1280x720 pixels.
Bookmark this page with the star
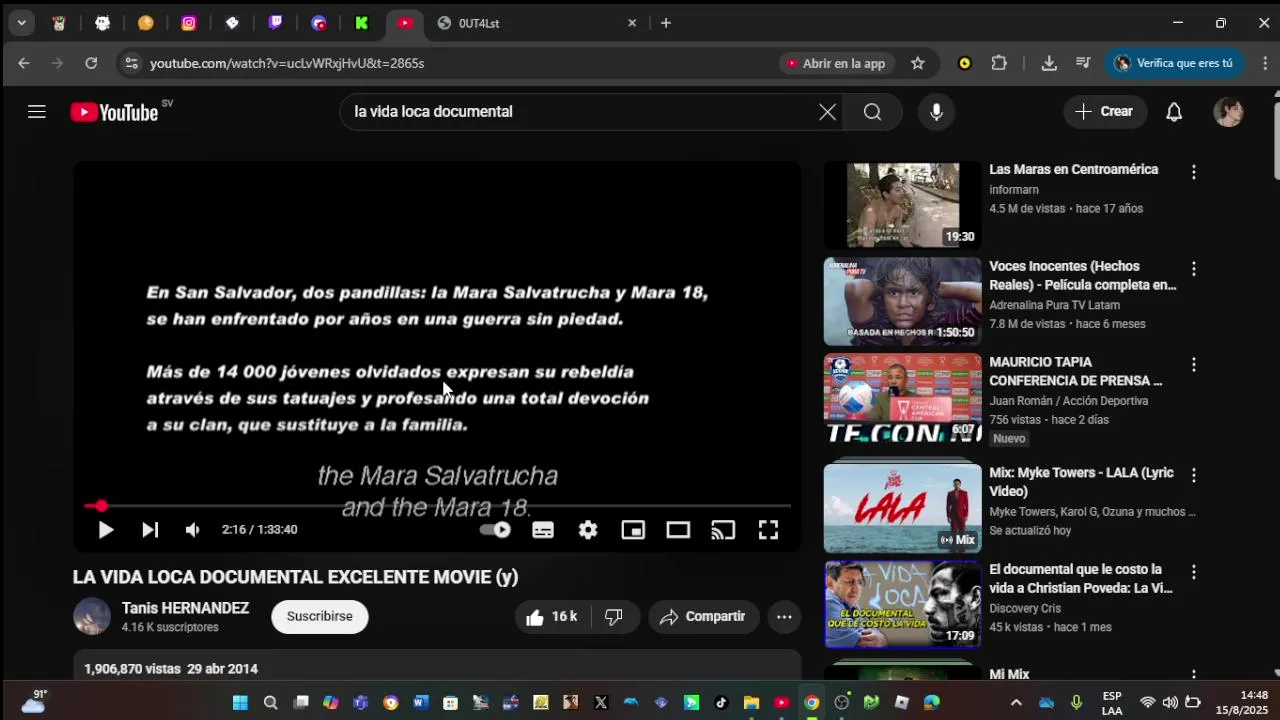coord(918,63)
